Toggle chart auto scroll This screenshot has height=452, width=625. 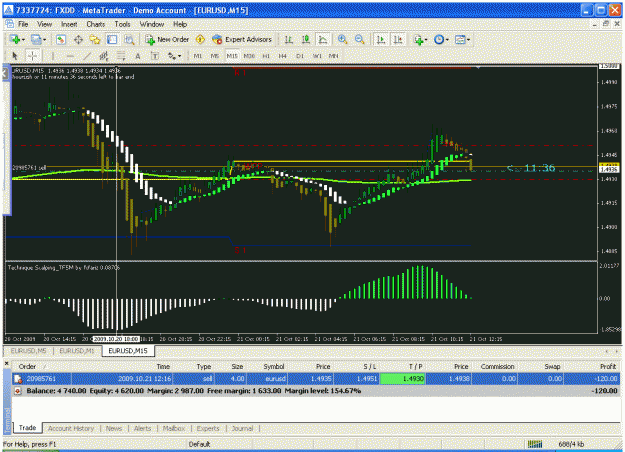coord(381,39)
